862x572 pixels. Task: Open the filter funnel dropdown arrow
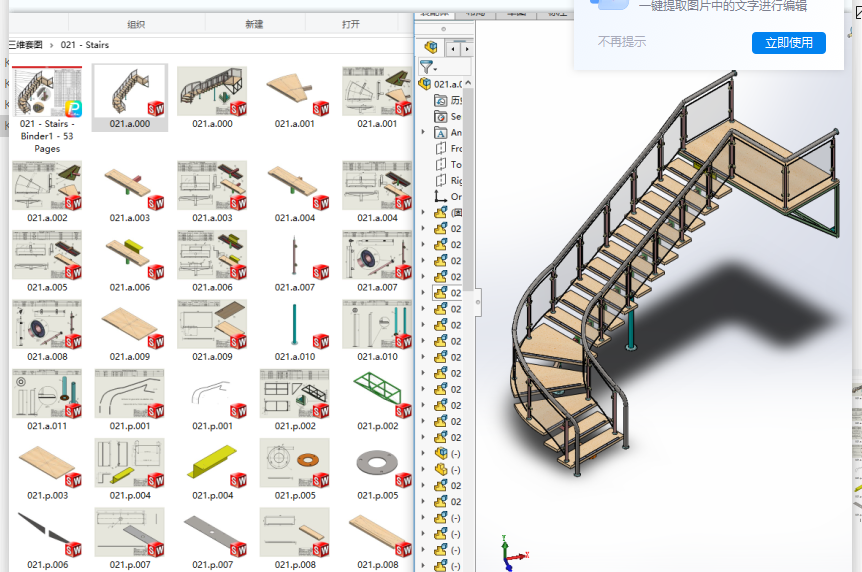pos(435,70)
